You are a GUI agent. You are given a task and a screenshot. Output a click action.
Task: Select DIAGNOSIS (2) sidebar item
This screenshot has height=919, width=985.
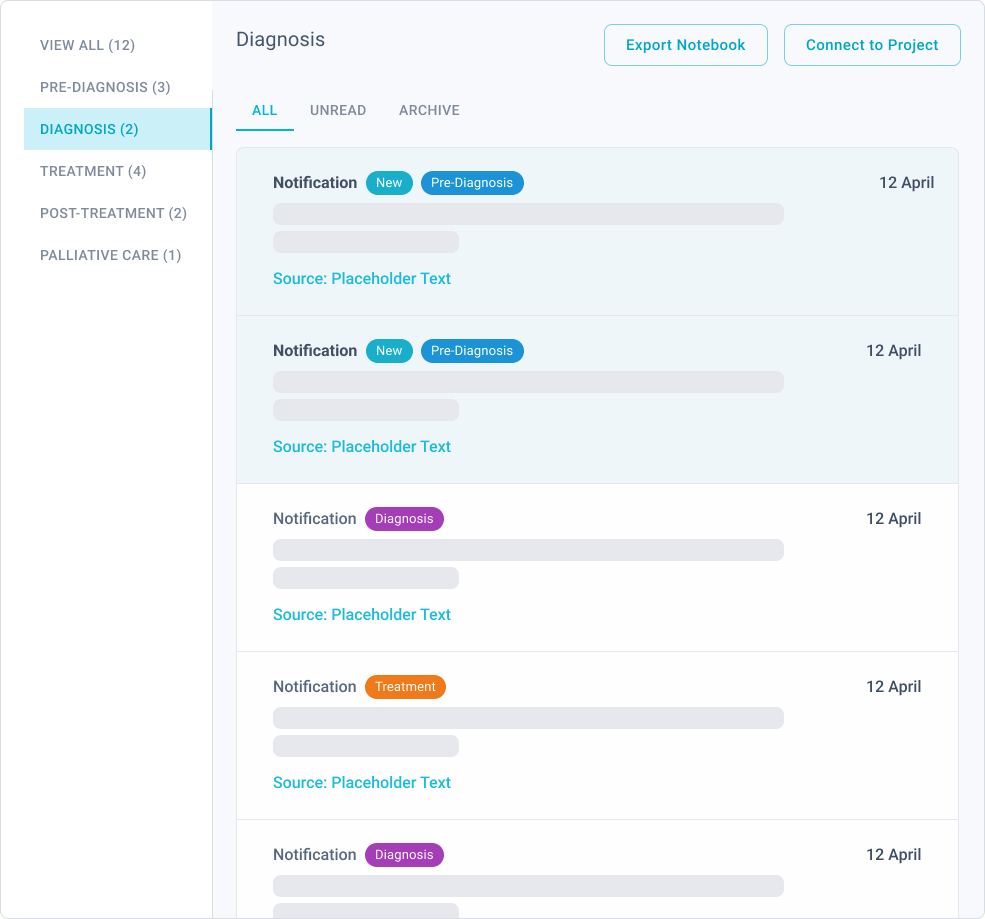click(117, 129)
